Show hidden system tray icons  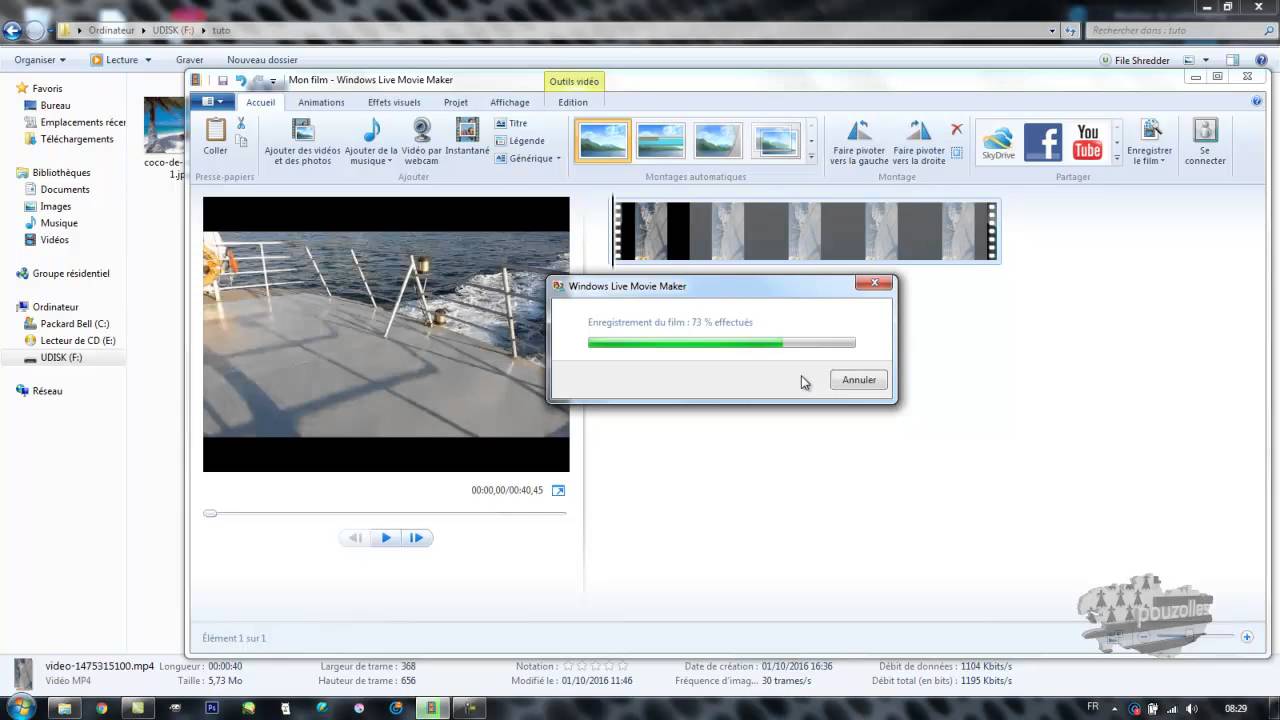tap(1115, 708)
